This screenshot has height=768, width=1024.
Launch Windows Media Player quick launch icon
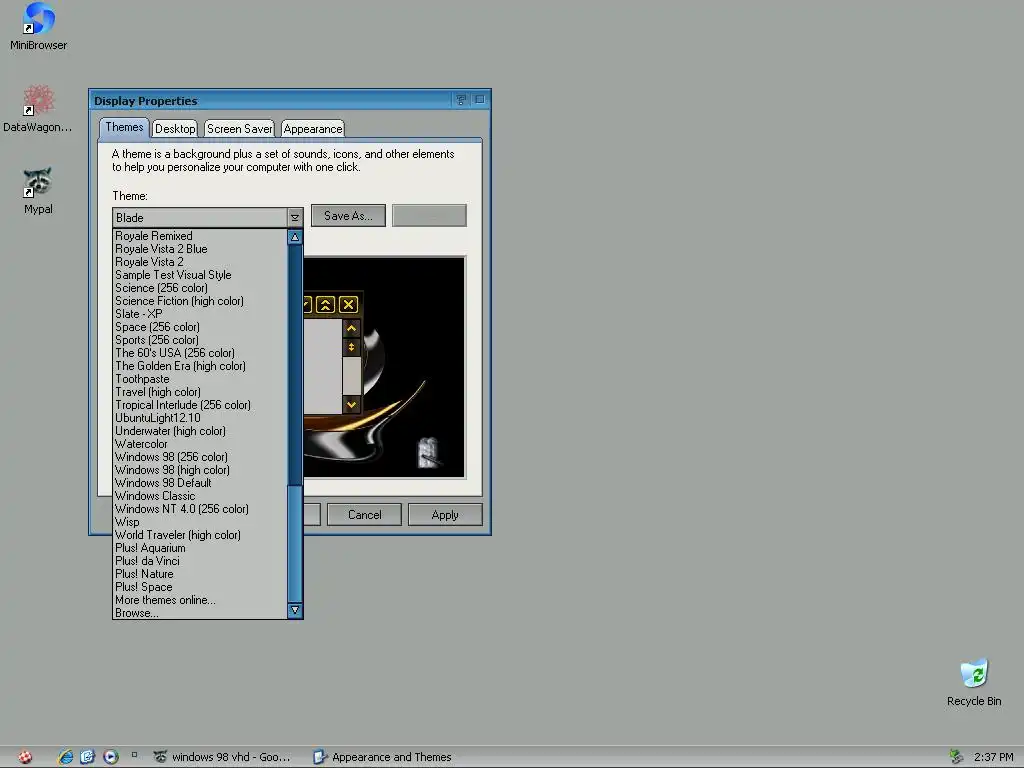click(110, 757)
